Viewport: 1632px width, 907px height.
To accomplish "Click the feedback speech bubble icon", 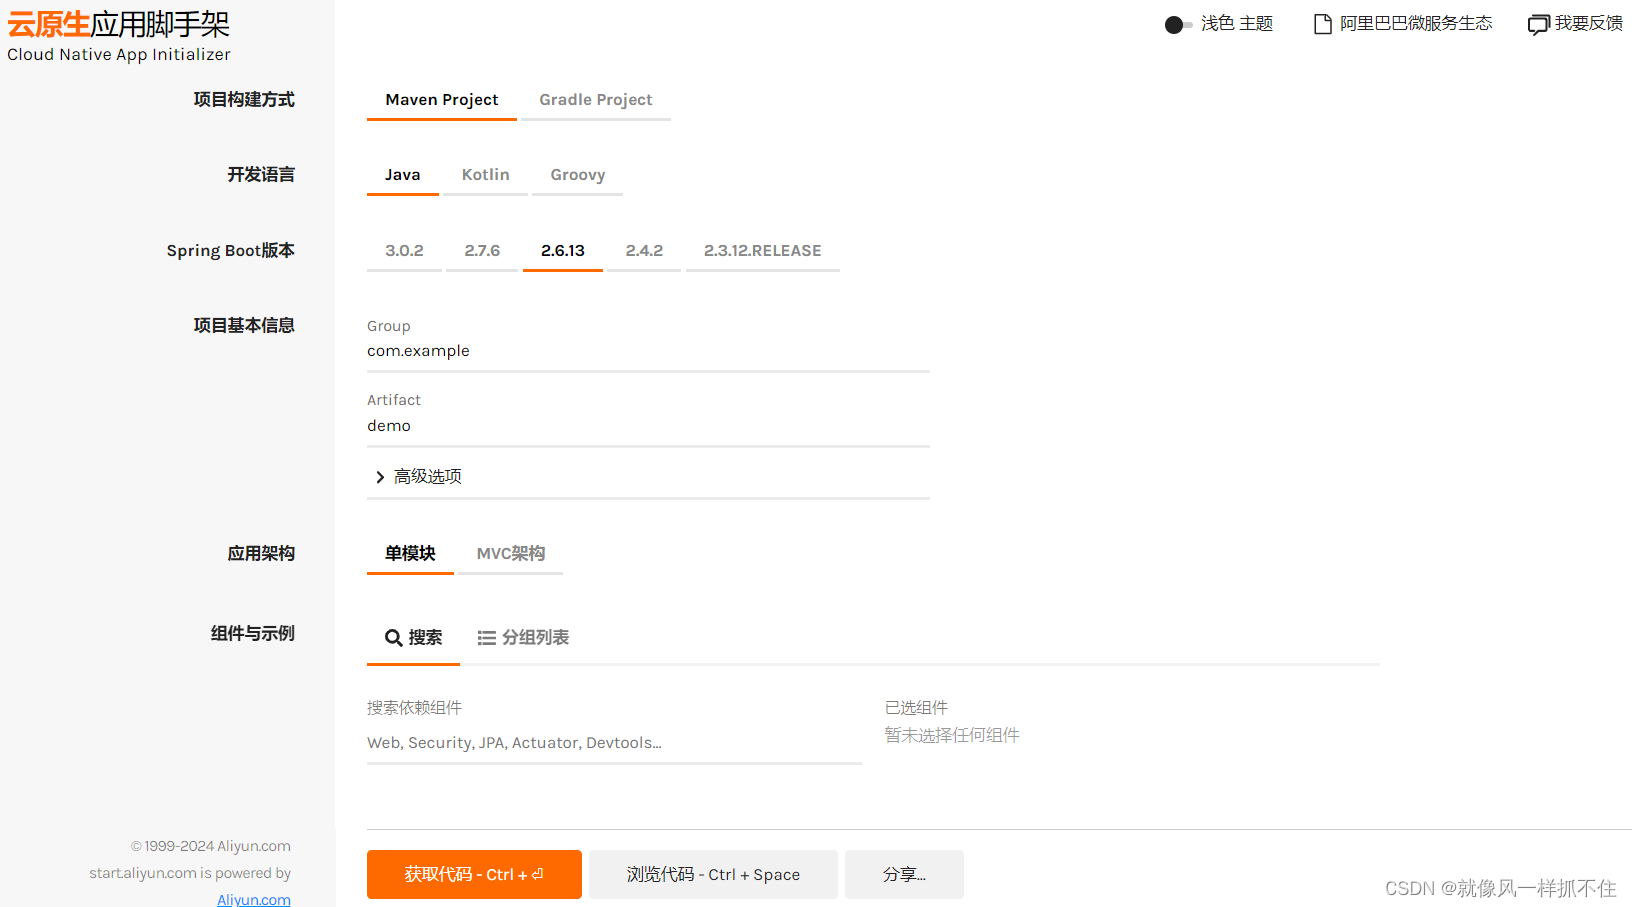I will coord(1538,25).
